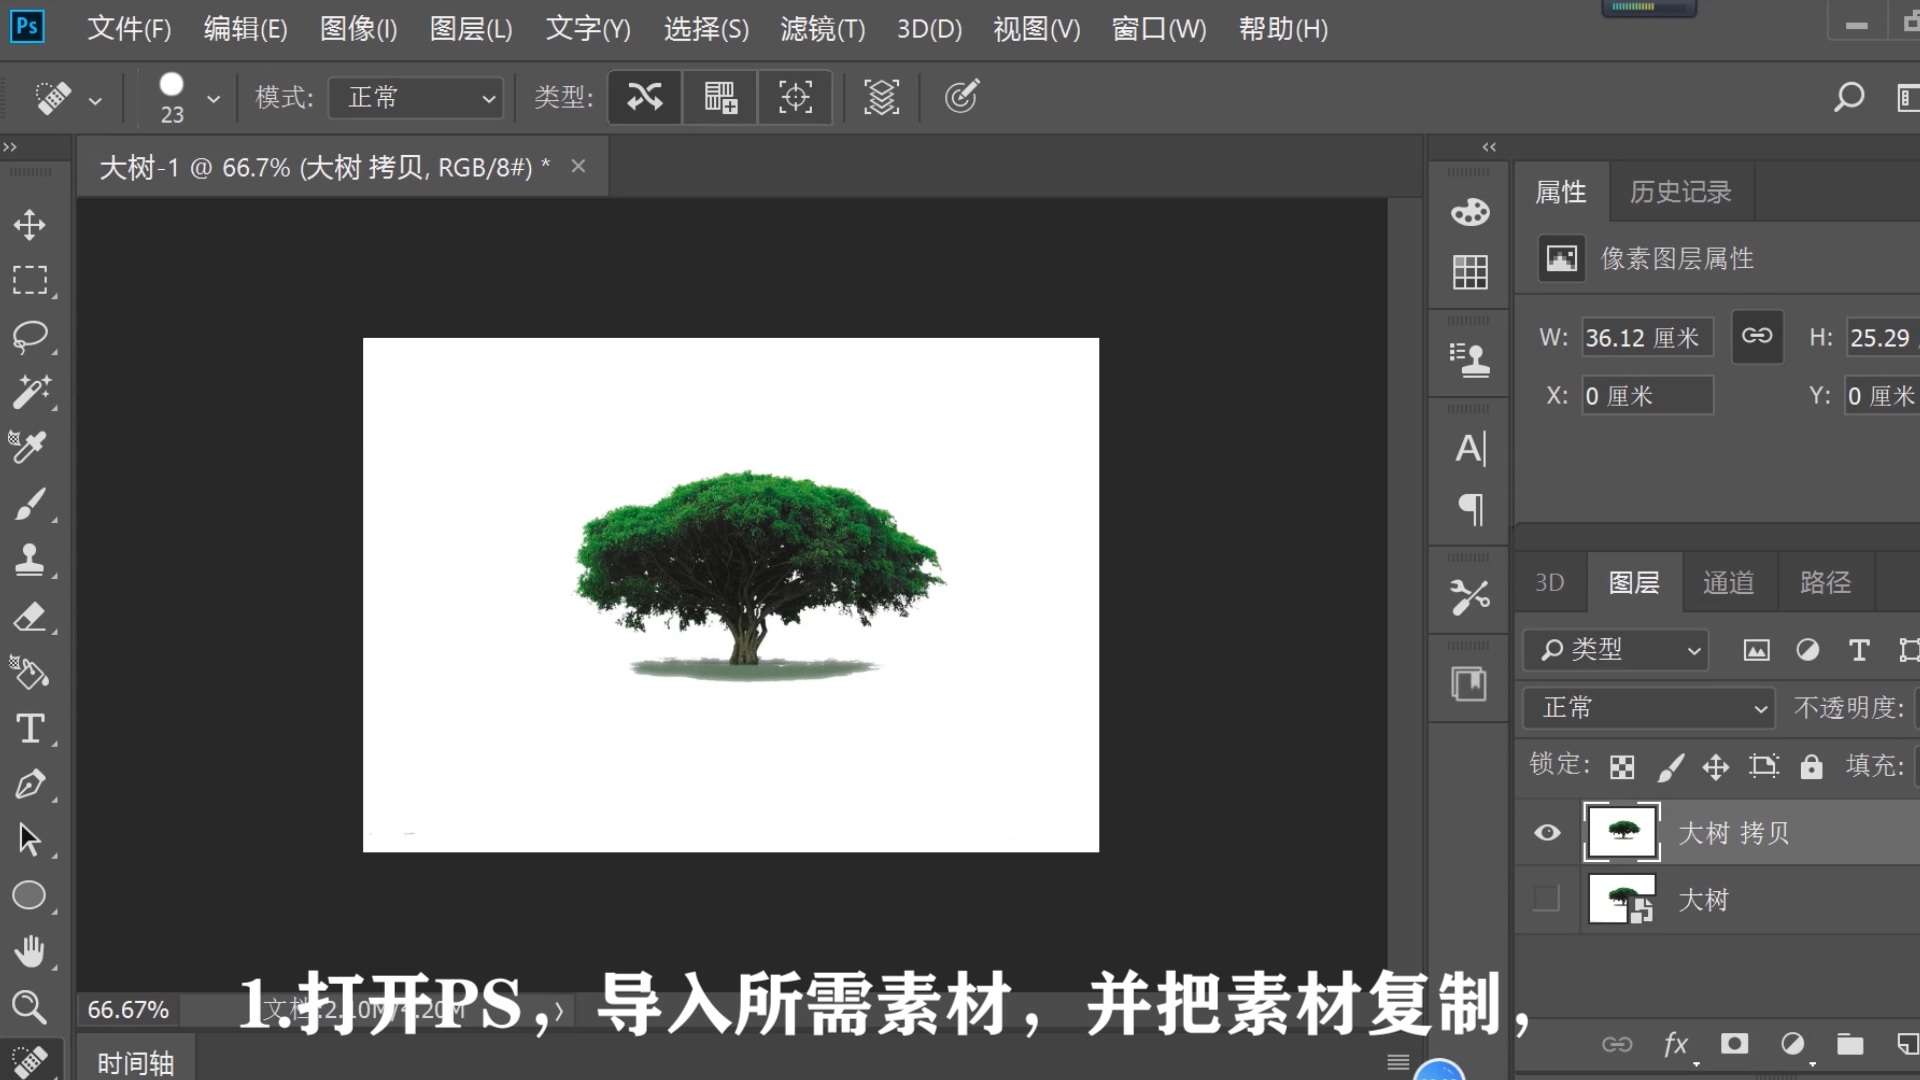Add a layer mask
The image size is (1920, 1080).
[x=1735, y=1044]
